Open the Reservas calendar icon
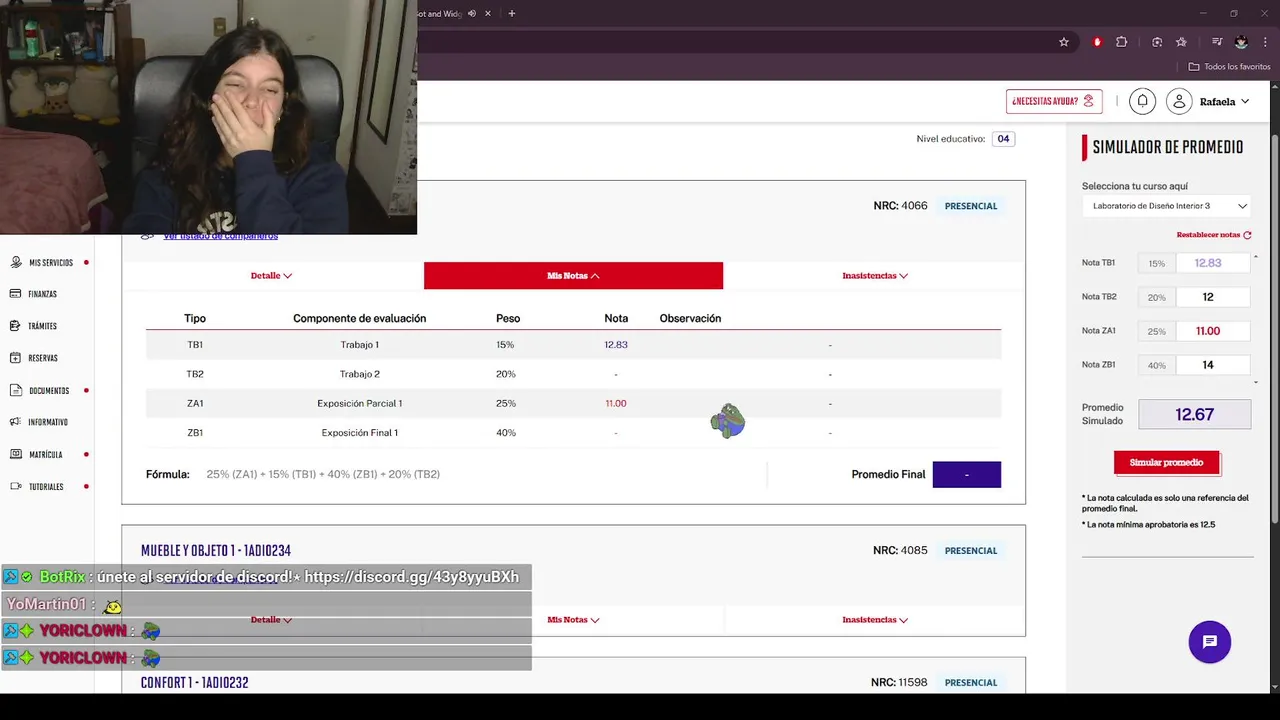 coord(16,358)
